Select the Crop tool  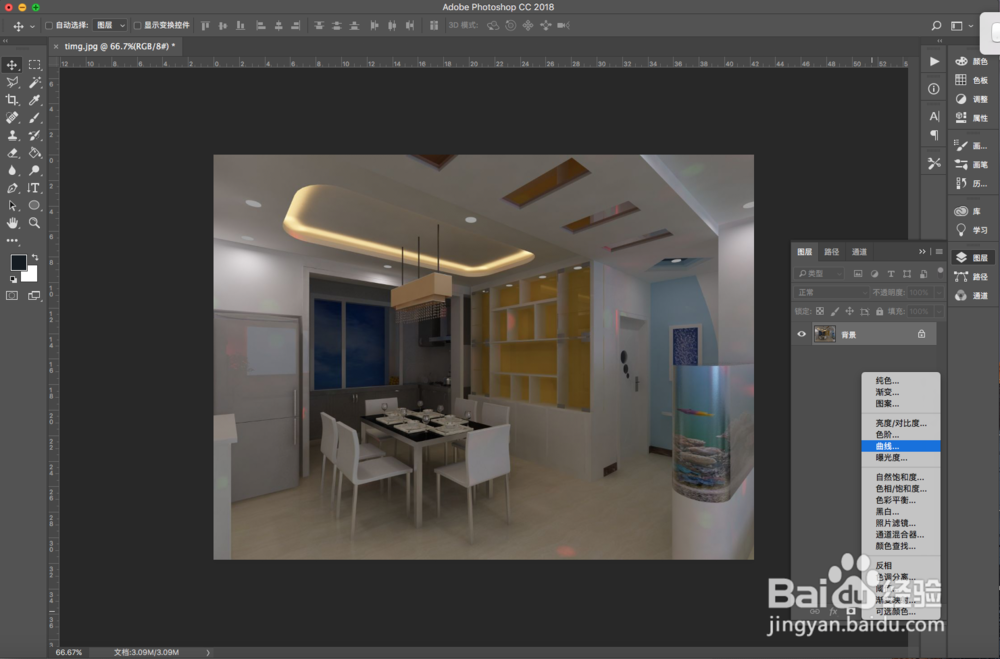point(12,100)
